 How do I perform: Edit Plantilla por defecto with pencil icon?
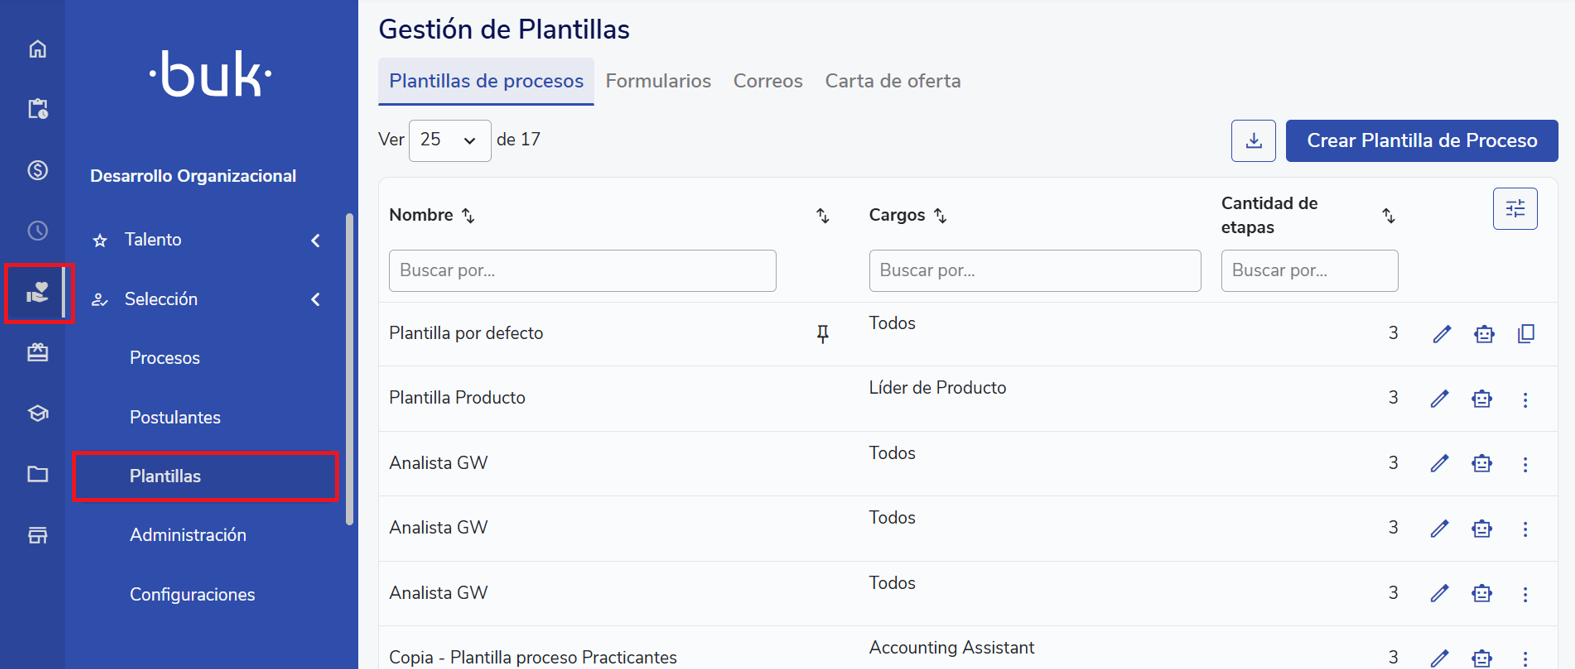point(1441,334)
